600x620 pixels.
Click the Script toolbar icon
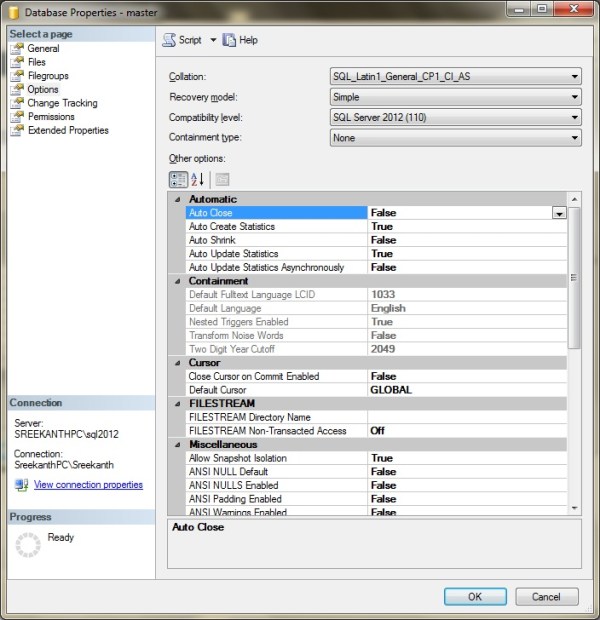(169, 40)
